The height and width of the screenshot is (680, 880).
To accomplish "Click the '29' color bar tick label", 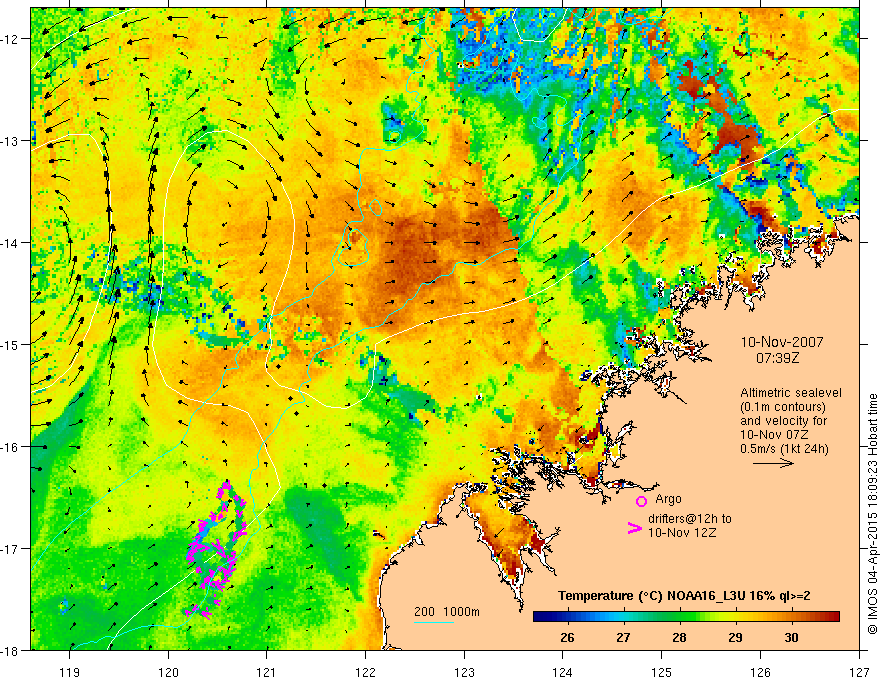I will 735,638.
